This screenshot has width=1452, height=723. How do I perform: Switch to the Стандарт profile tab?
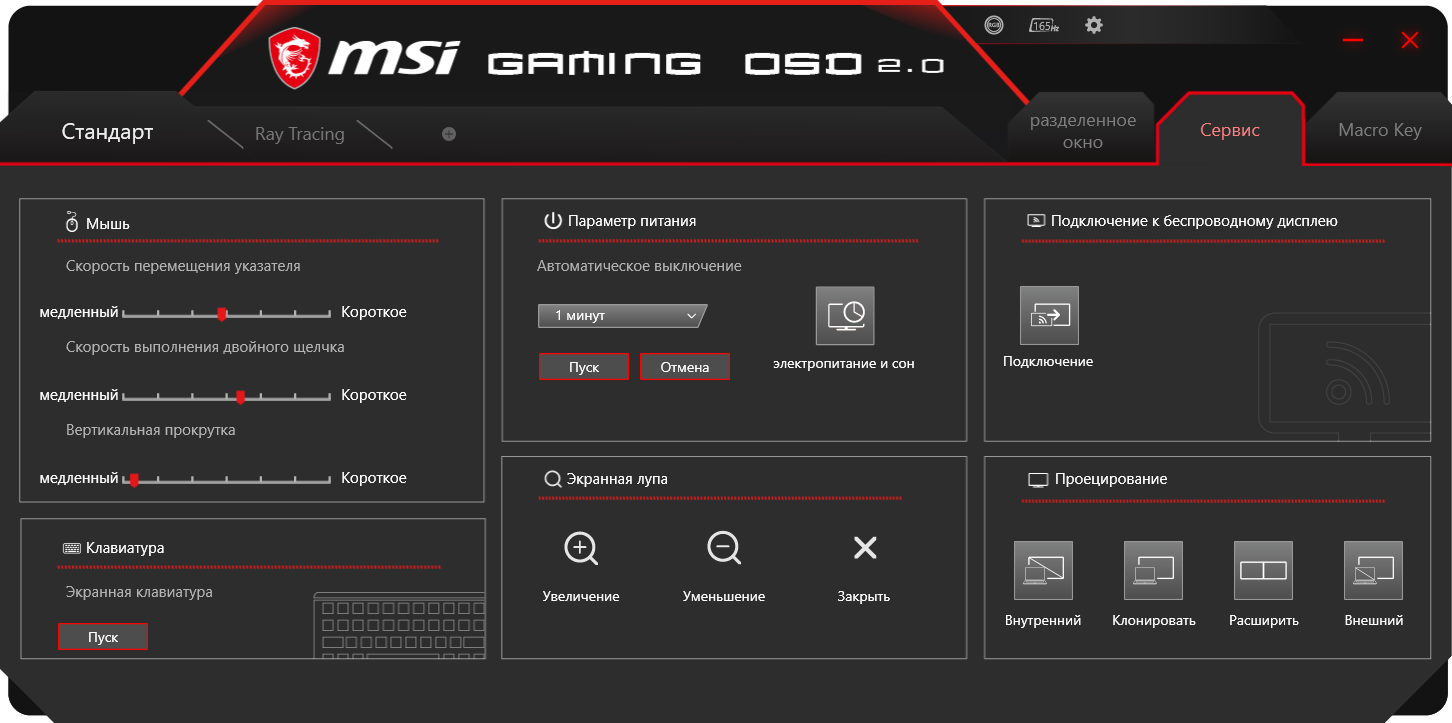click(x=107, y=132)
